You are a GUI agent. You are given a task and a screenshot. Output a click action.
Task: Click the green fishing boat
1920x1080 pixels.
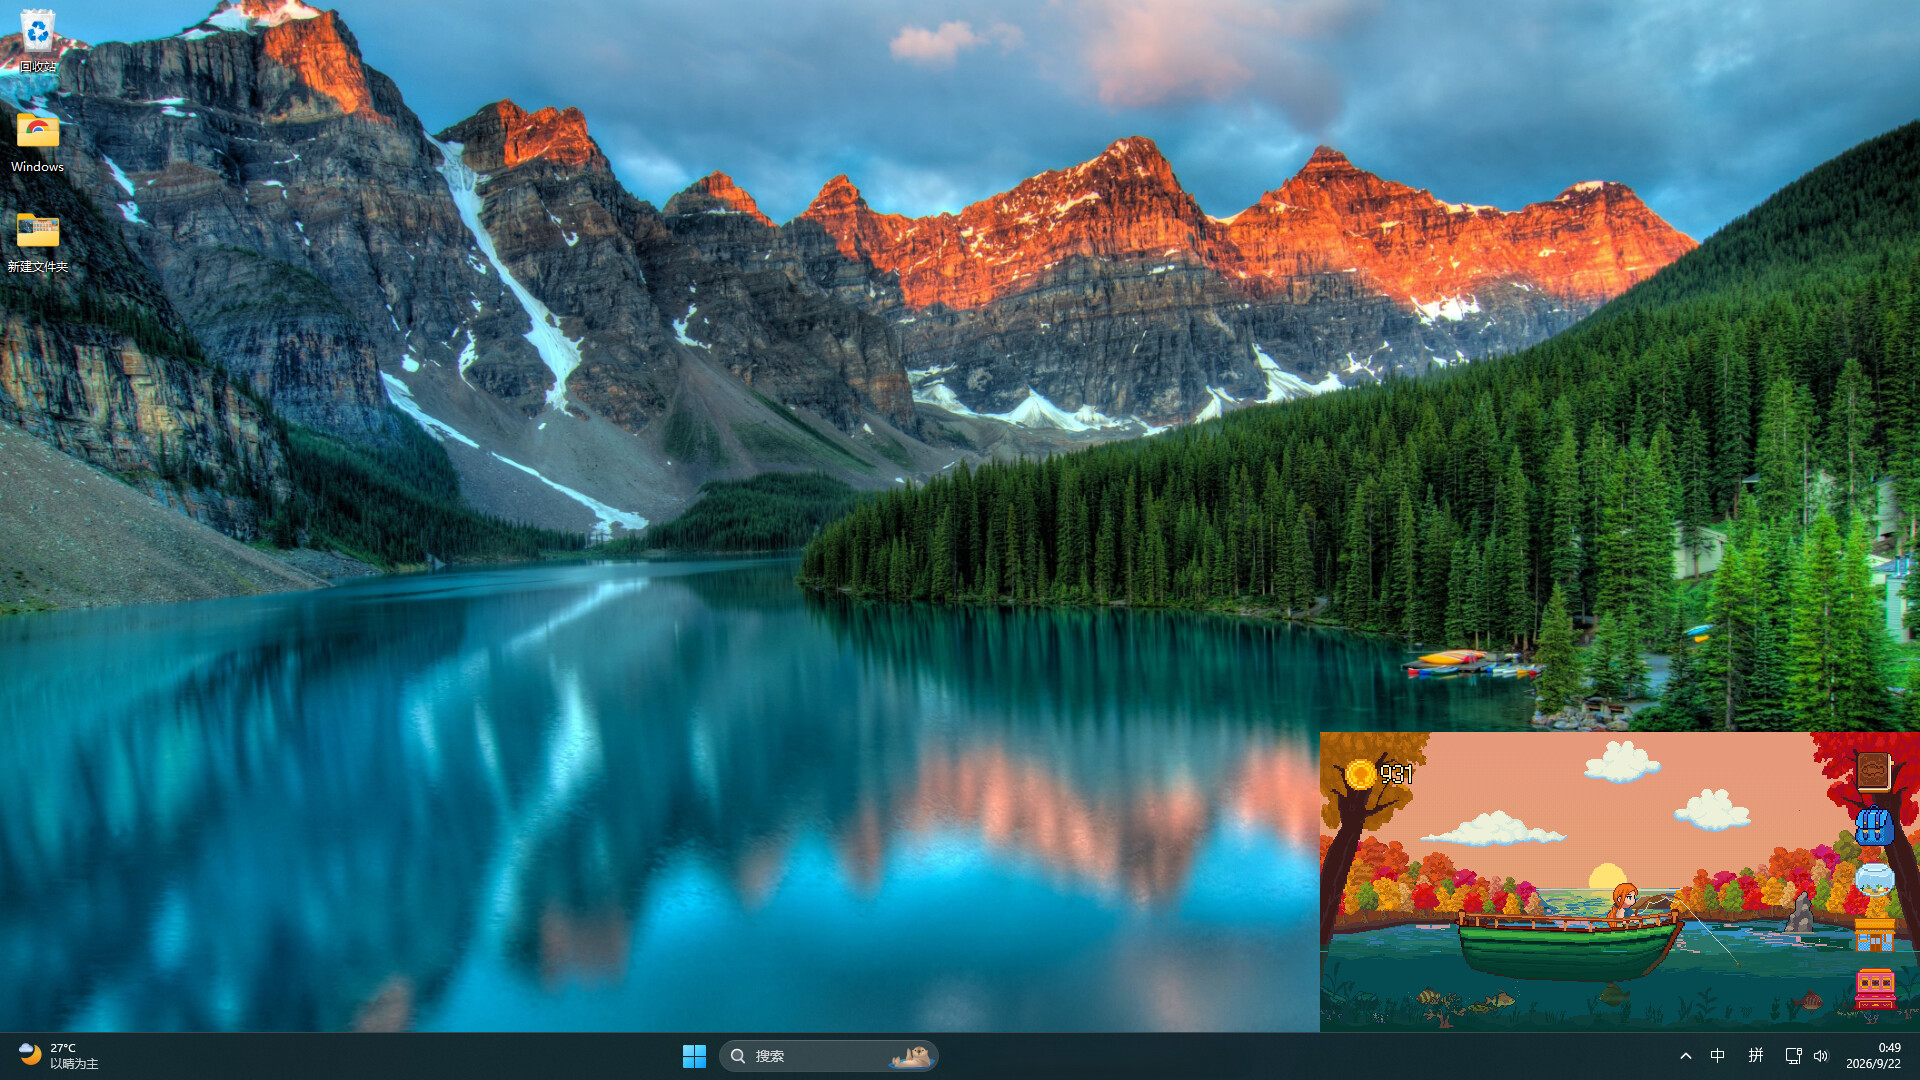point(1570,945)
